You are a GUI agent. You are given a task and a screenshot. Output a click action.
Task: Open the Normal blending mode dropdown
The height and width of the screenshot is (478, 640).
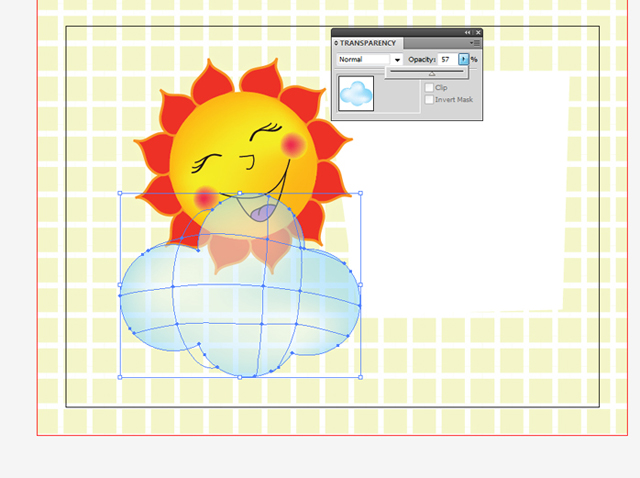coord(370,59)
